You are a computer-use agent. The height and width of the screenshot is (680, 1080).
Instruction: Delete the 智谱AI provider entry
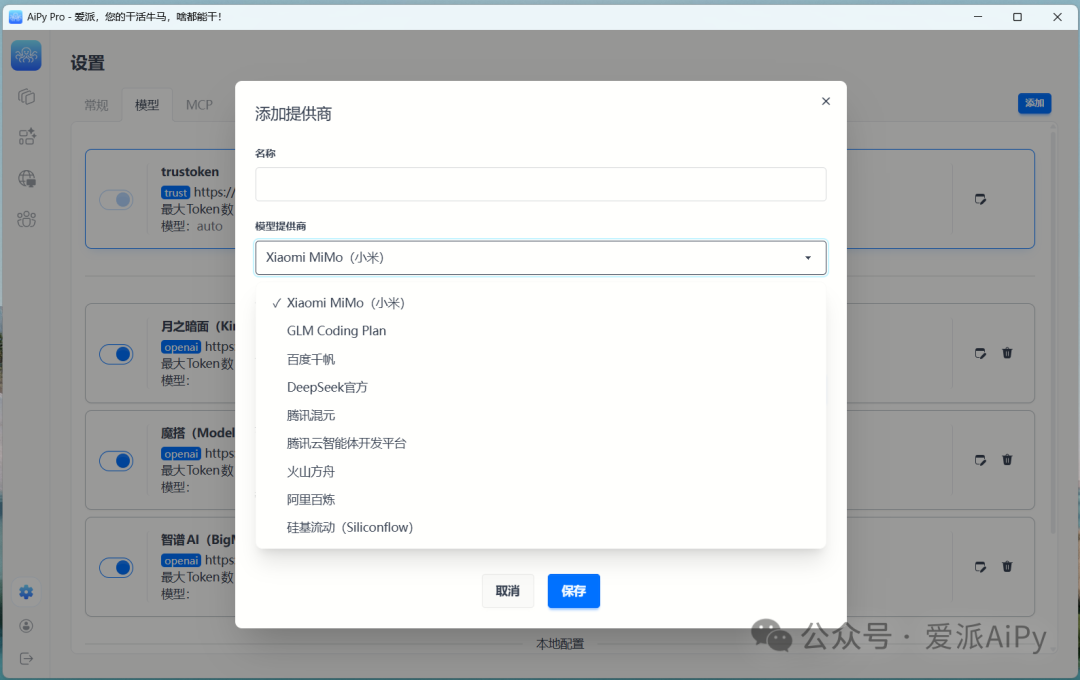[1007, 566]
